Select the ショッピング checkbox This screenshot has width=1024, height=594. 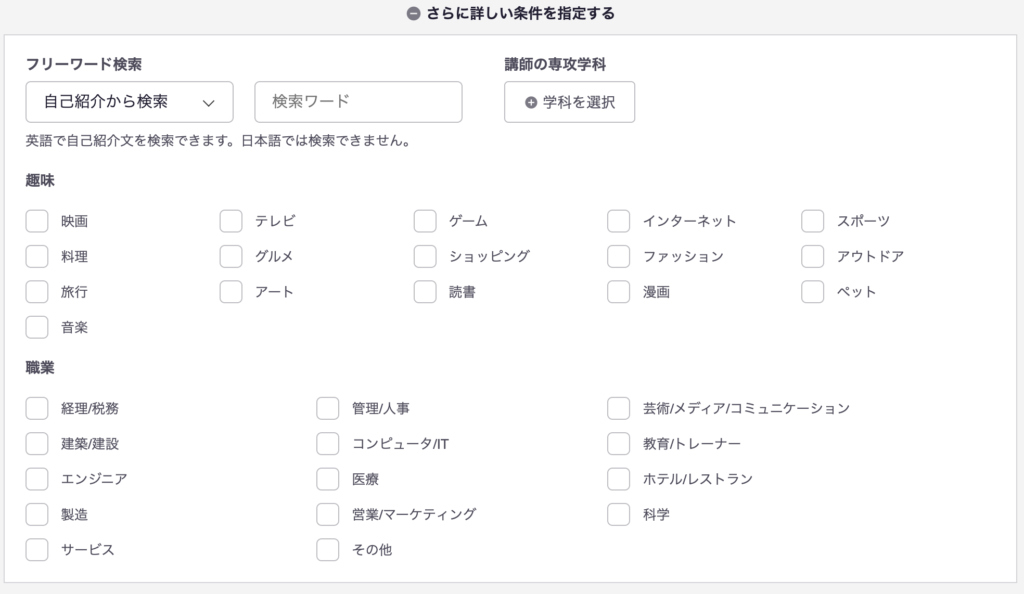pyautogui.click(x=425, y=257)
